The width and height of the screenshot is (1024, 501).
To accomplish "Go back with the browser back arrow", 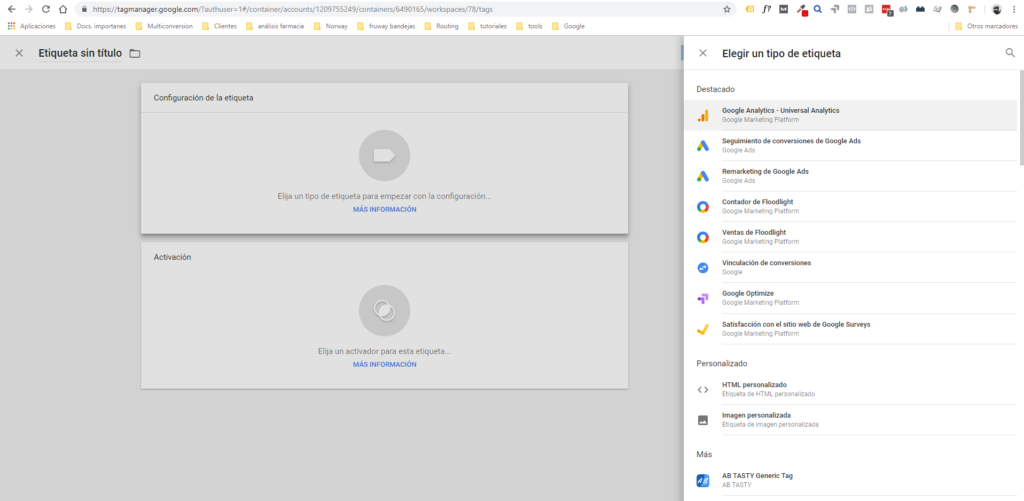I will pyautogui.click(x=11, y=9).
